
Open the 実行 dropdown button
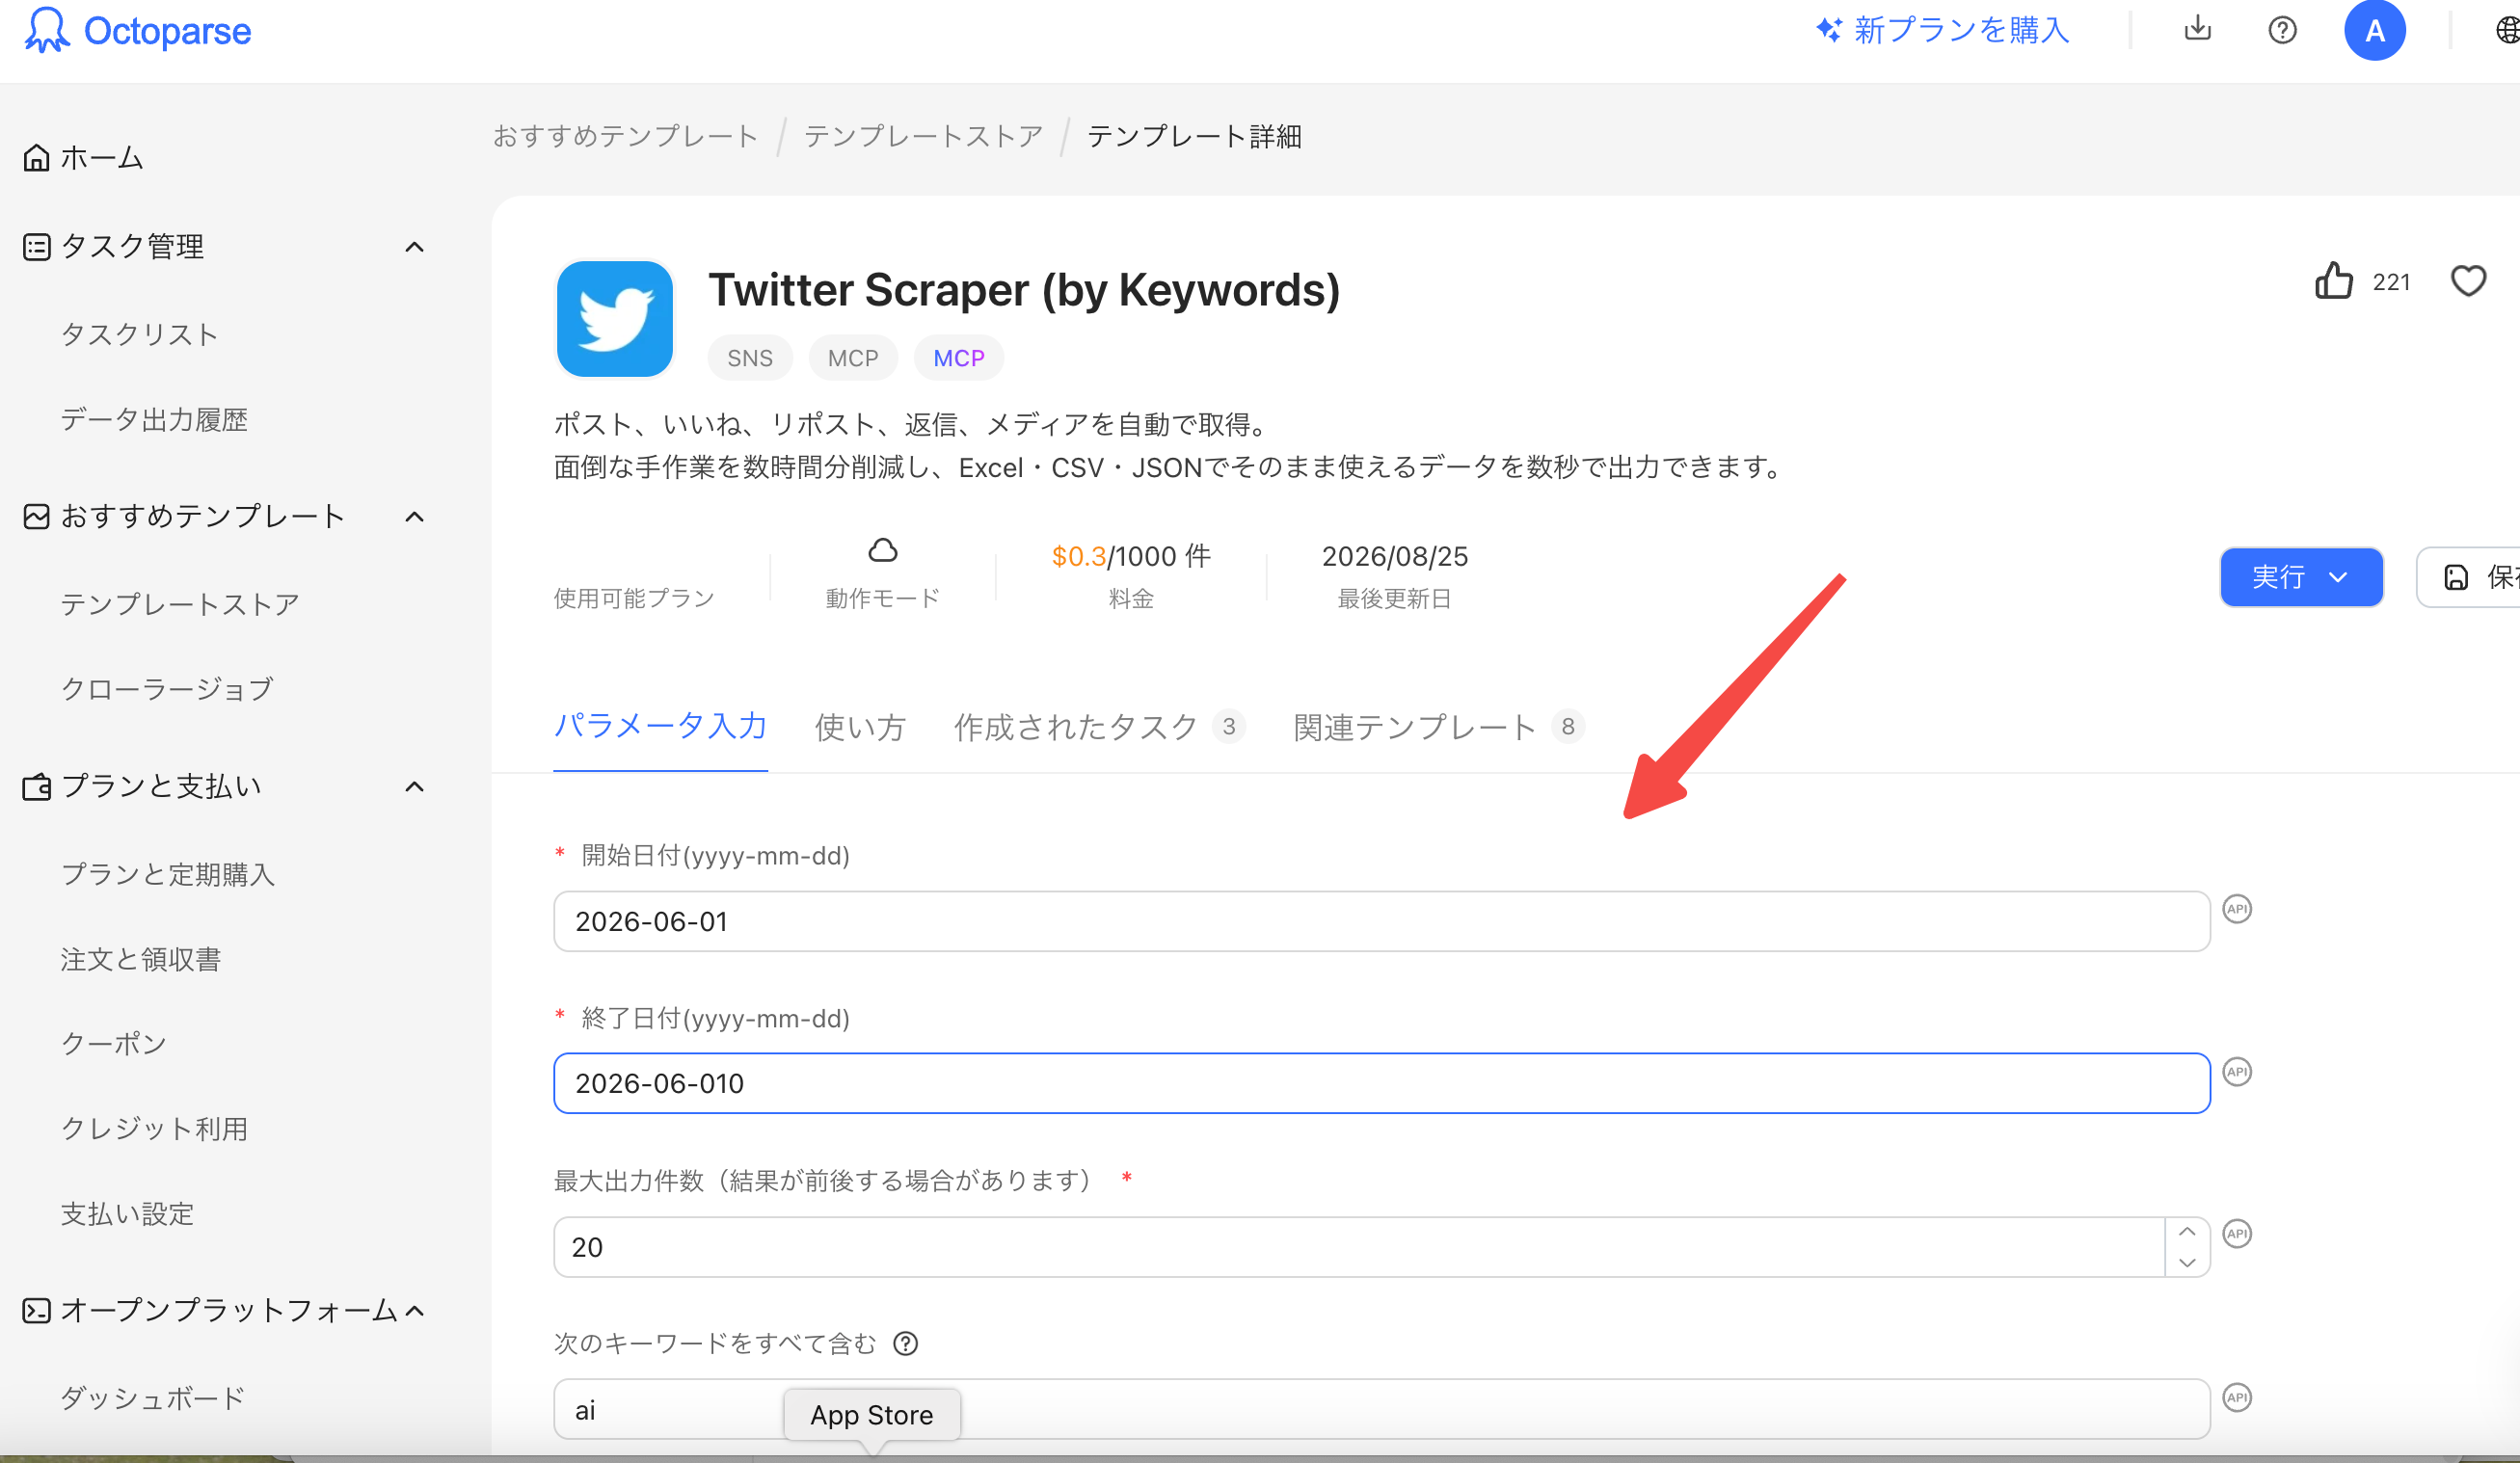[2301, 577]
